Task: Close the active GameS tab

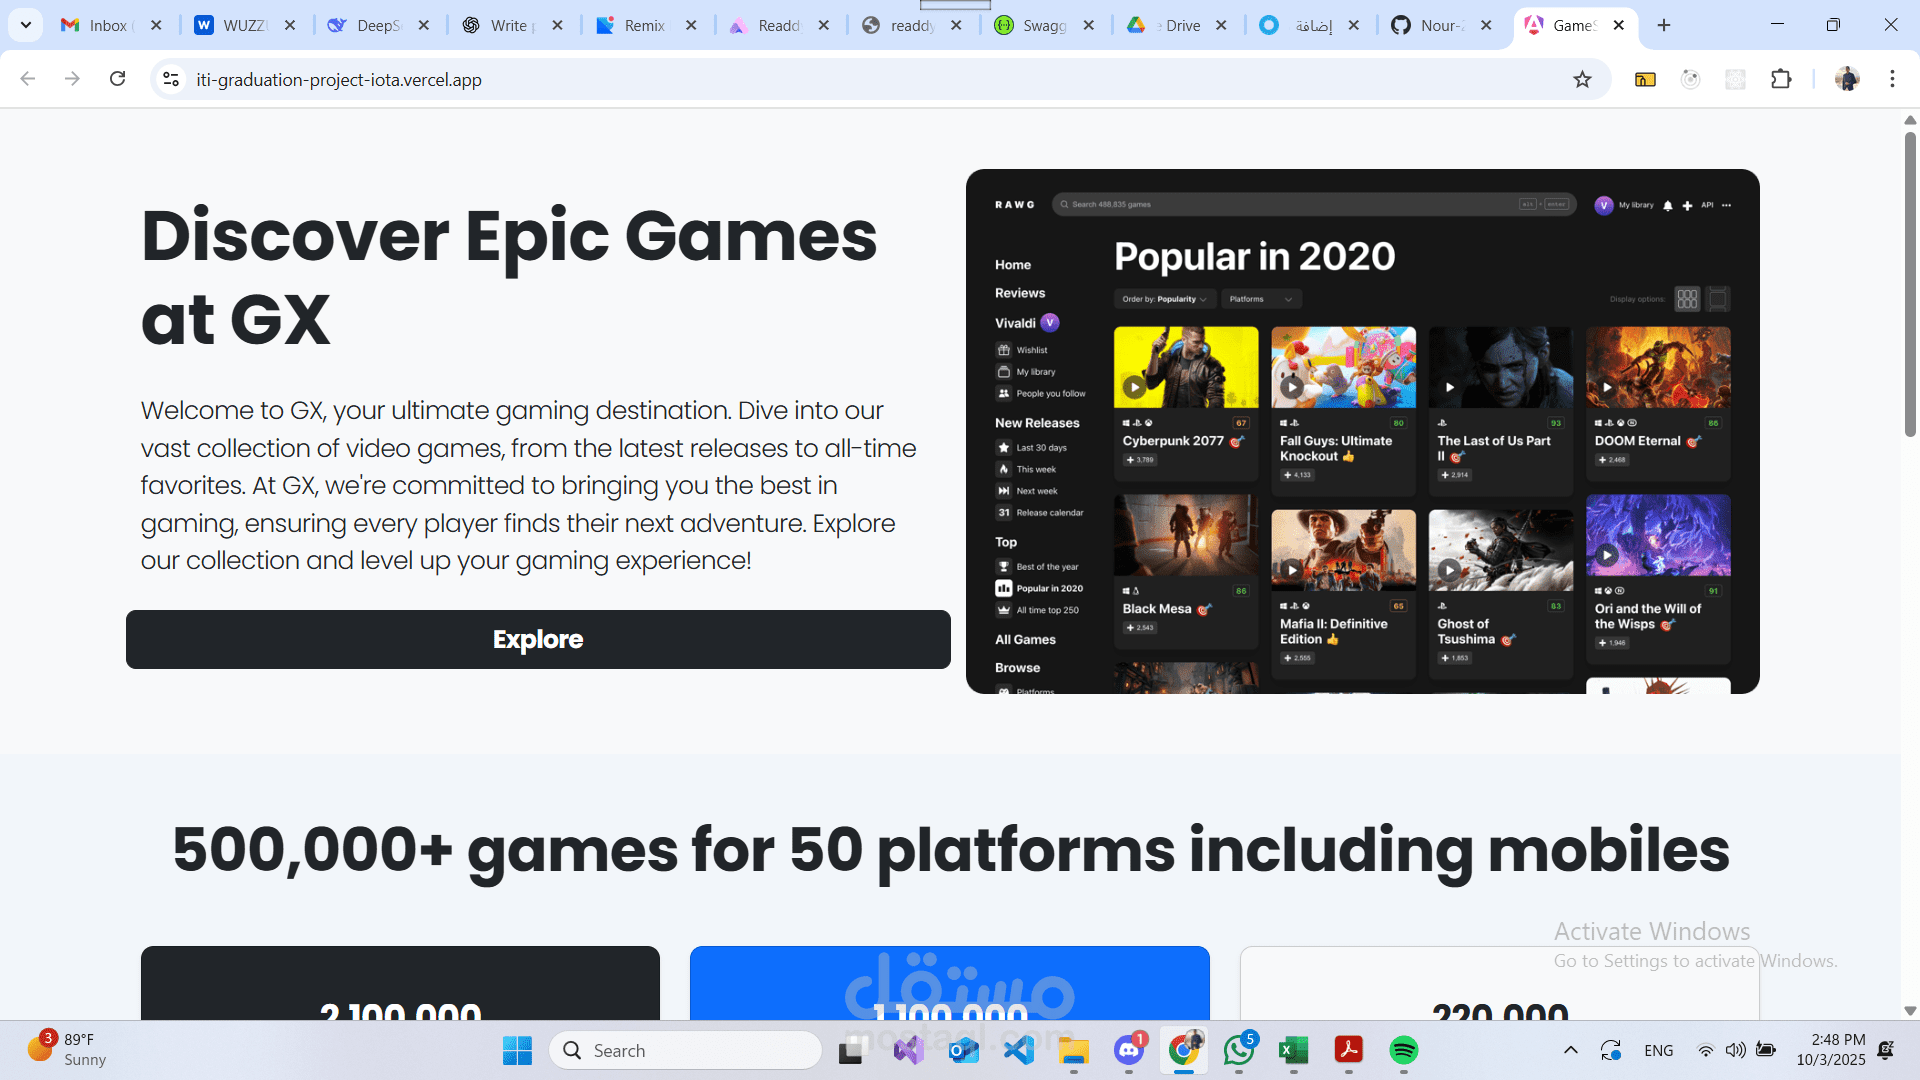Action: click(x=1619, y=25)
